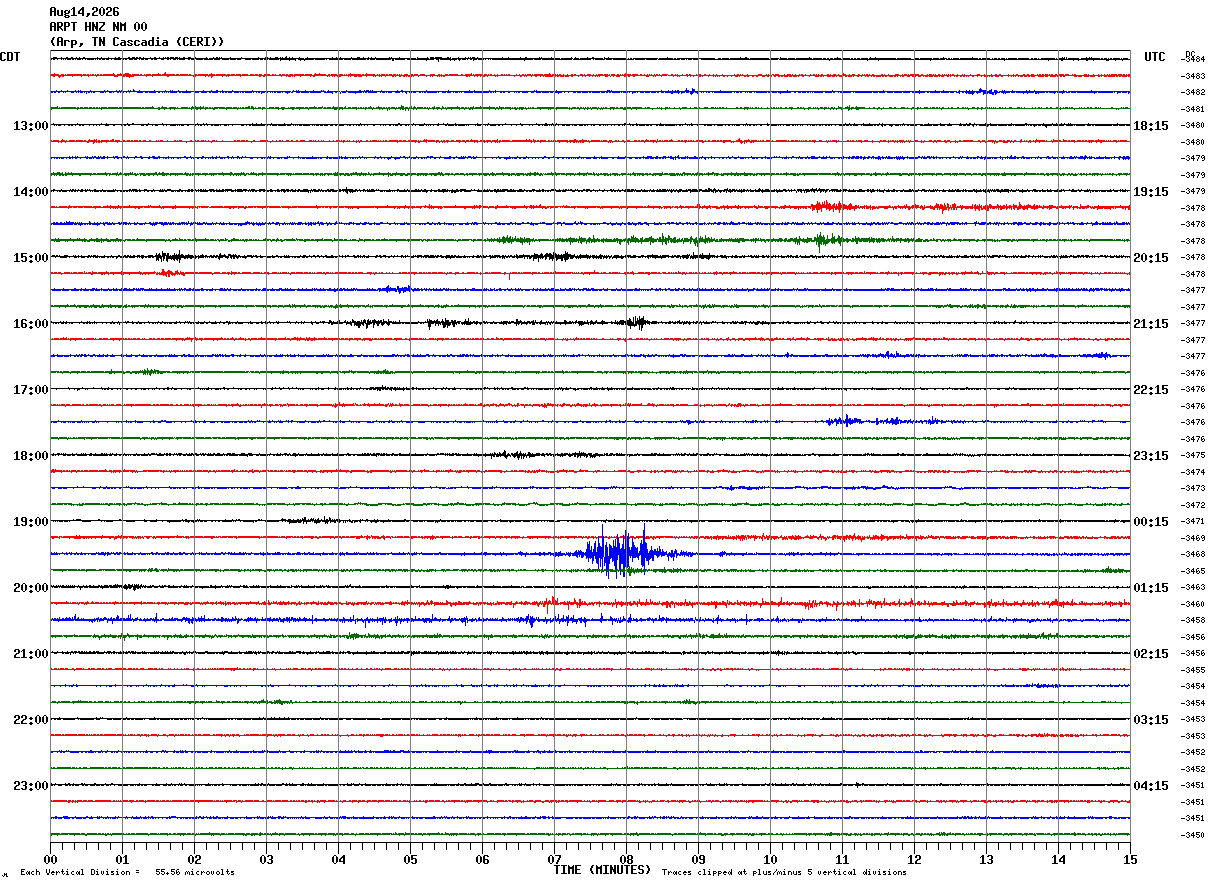This screenshot has width=1210, height=886.
Task: Click the 18:15 UTC time label
Action: pos(1151,126)
